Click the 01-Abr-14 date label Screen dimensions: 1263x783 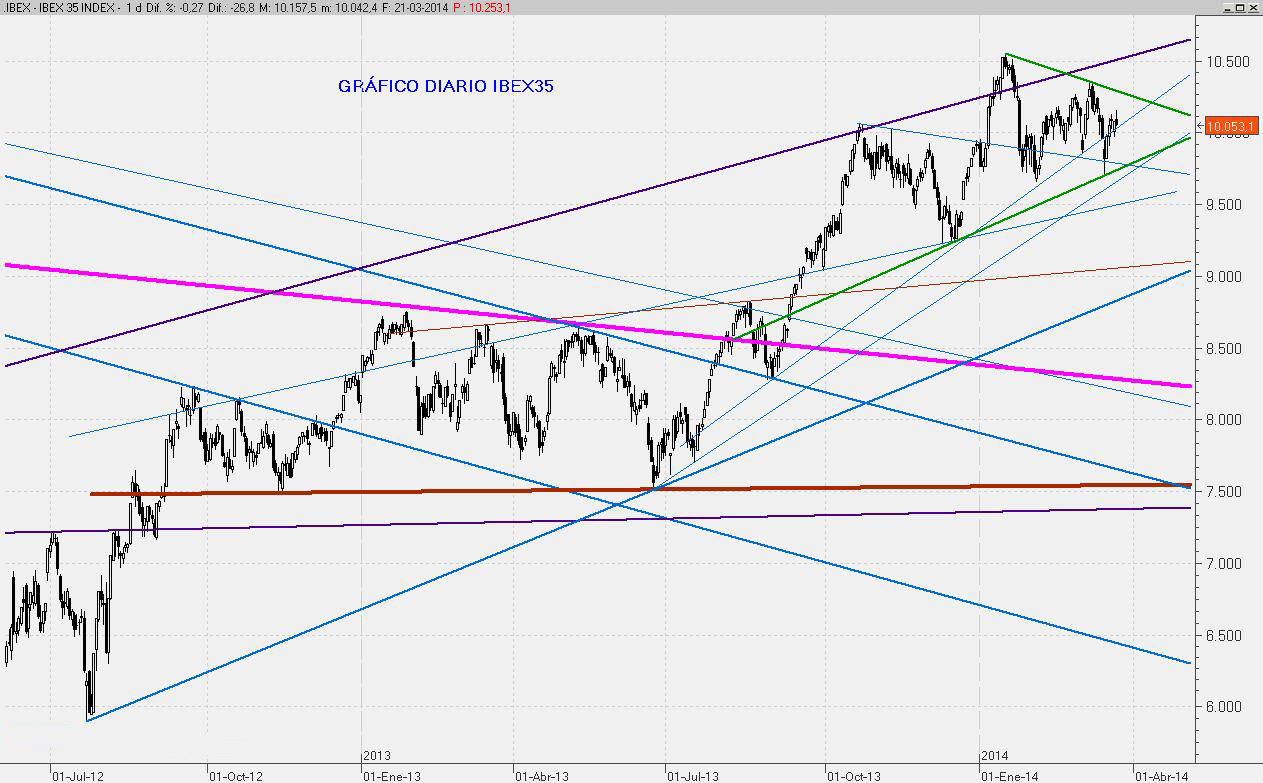pyautogui.click(x=1160, y=774)
